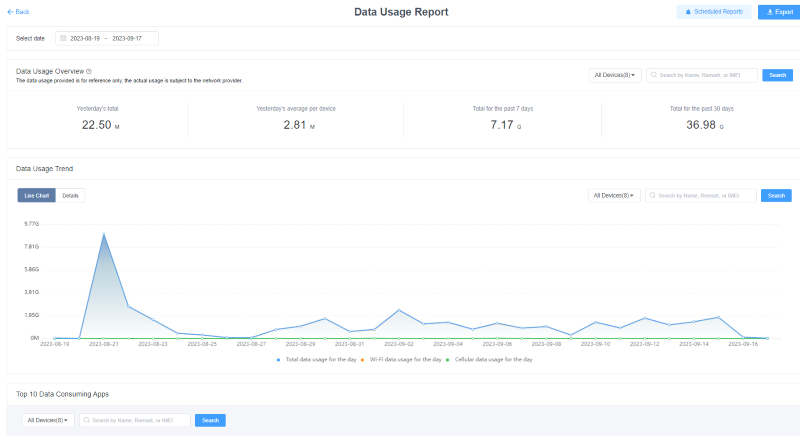Click the 2023-08-19 x-axis label
This screenshot has height=436, width=800.
coord(55,344)
